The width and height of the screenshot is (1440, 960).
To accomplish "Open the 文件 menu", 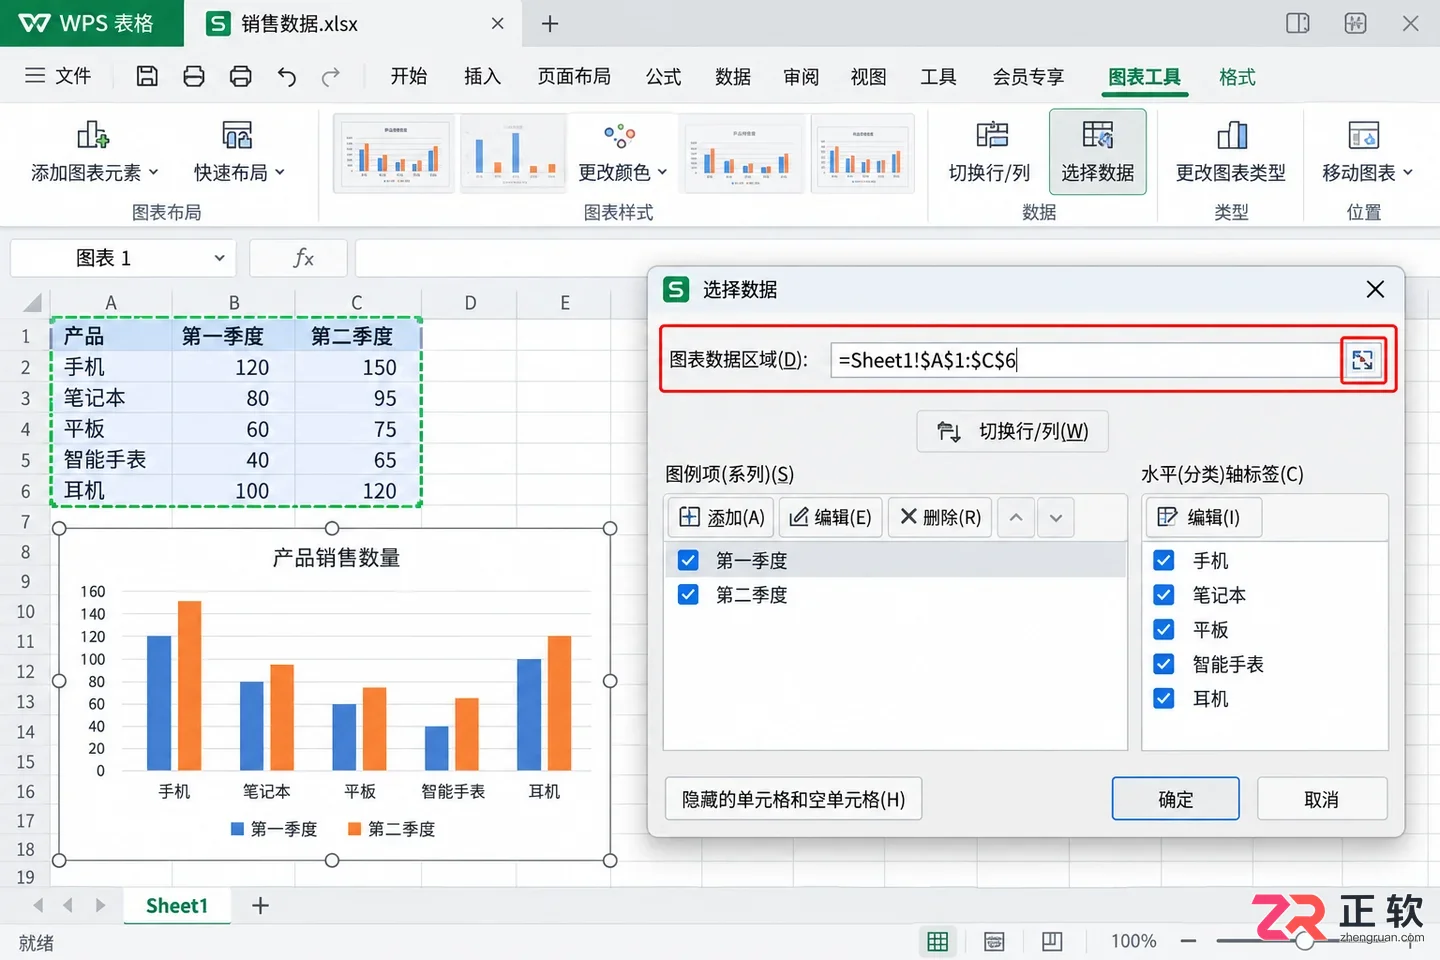I will 58,76.
